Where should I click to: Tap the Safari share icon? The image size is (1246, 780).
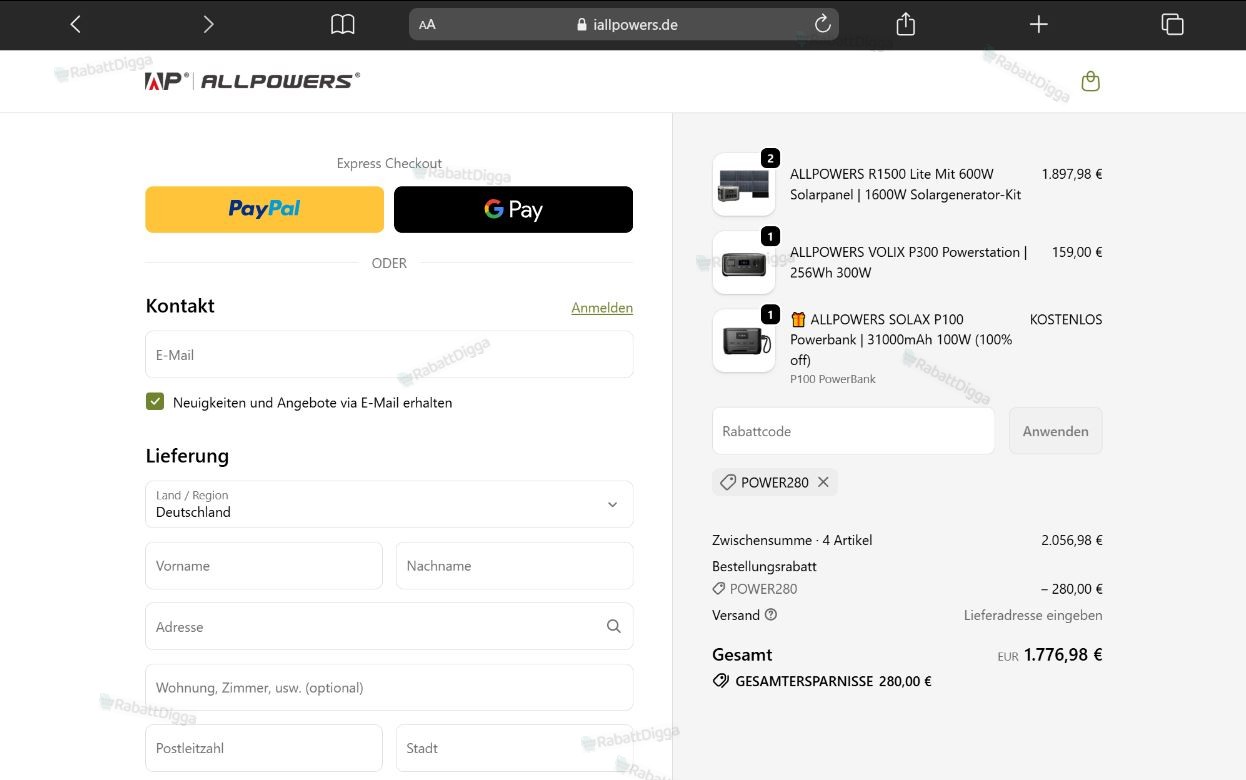click(x=906, y=24)
